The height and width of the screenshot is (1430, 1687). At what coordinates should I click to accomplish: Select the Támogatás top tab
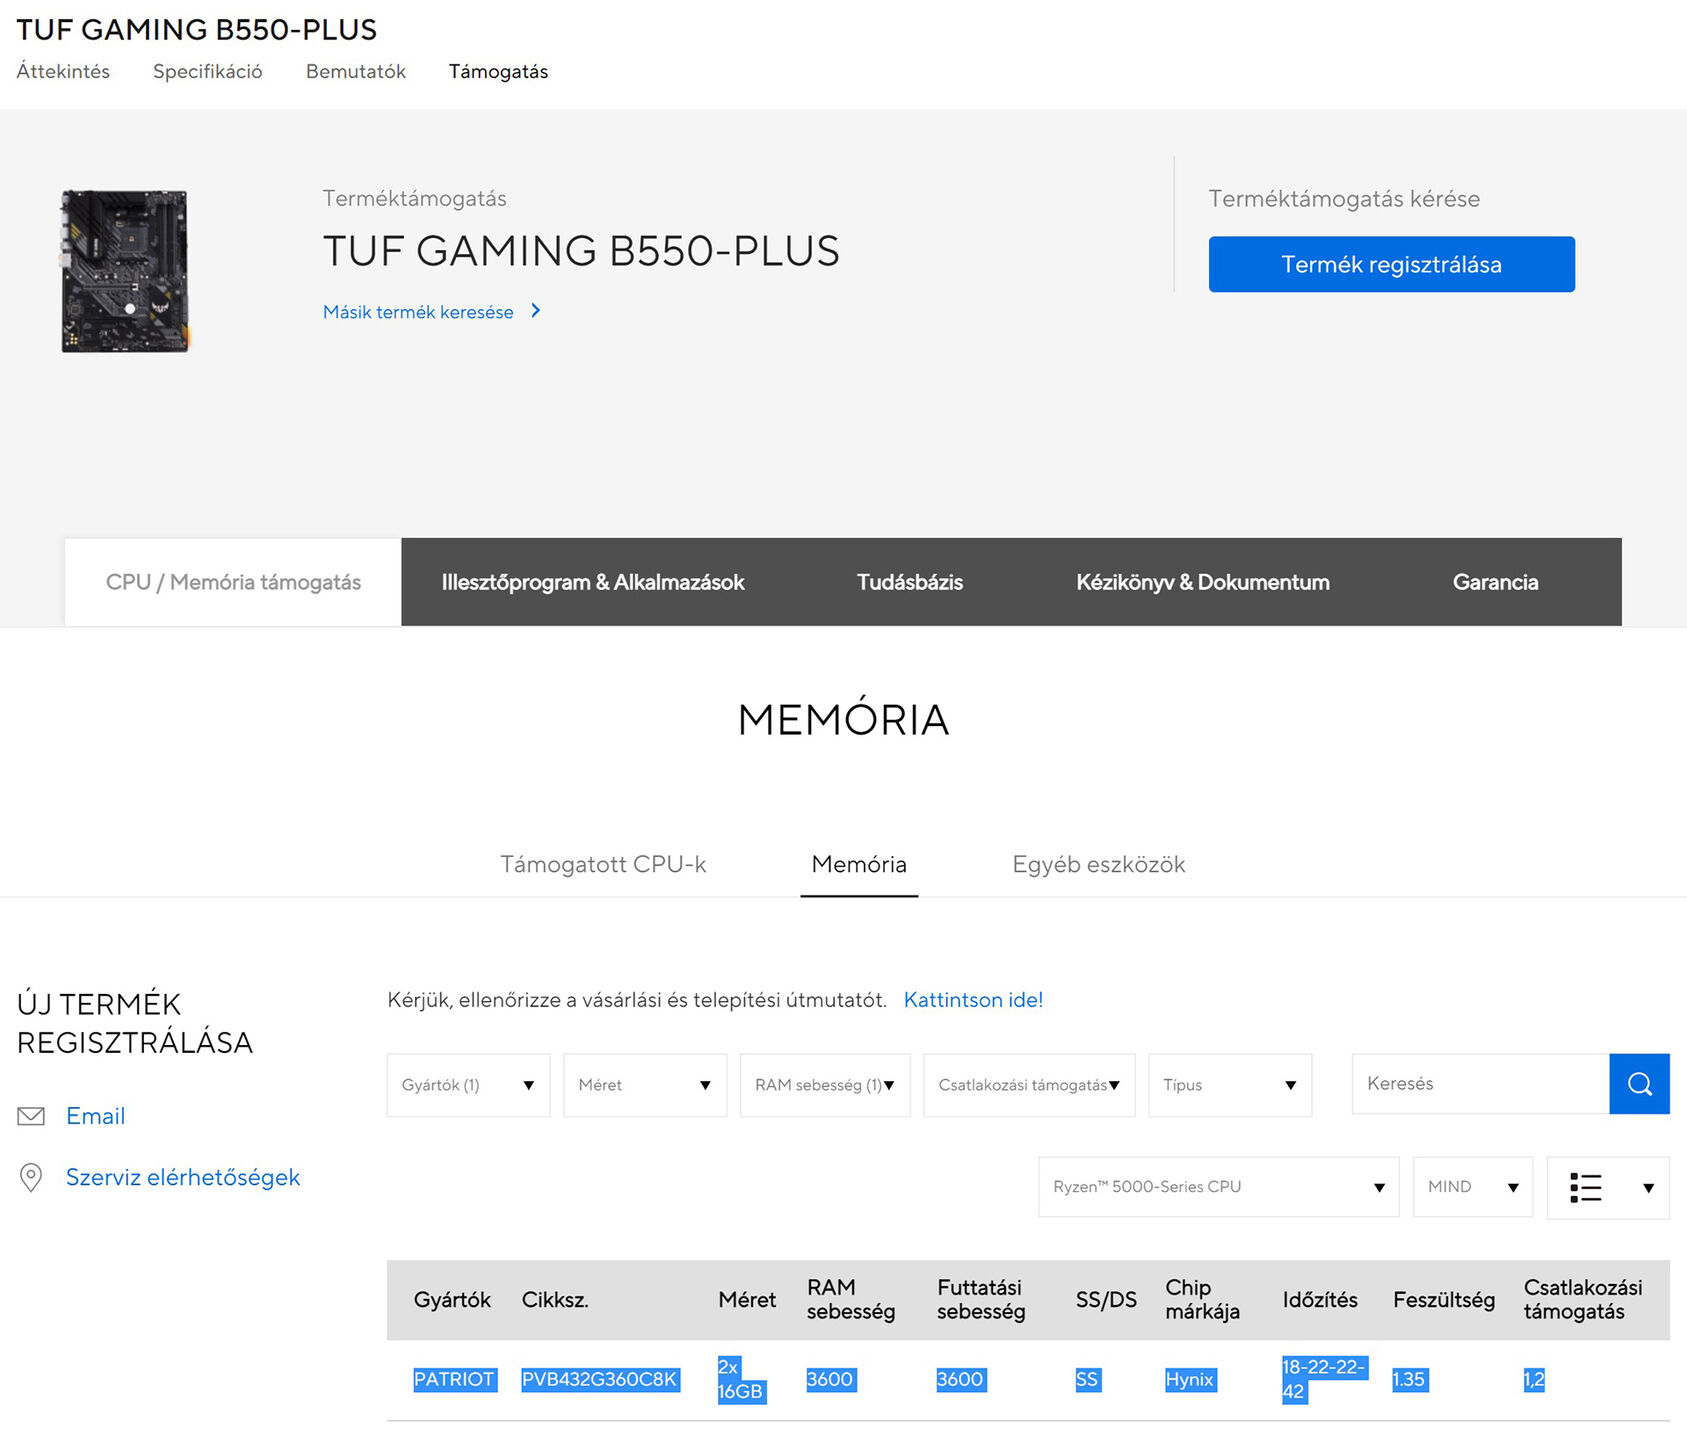(498, 71)
